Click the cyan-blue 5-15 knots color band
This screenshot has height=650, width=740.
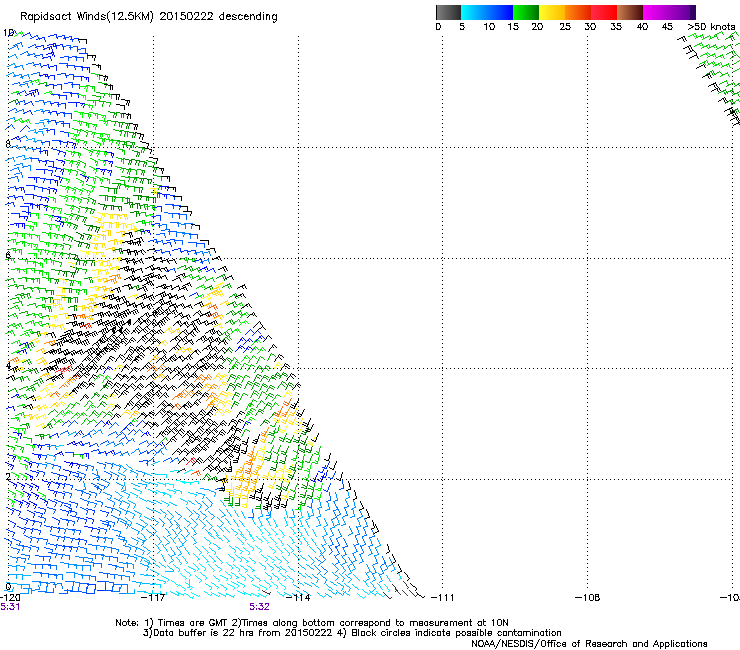(487, 12)
